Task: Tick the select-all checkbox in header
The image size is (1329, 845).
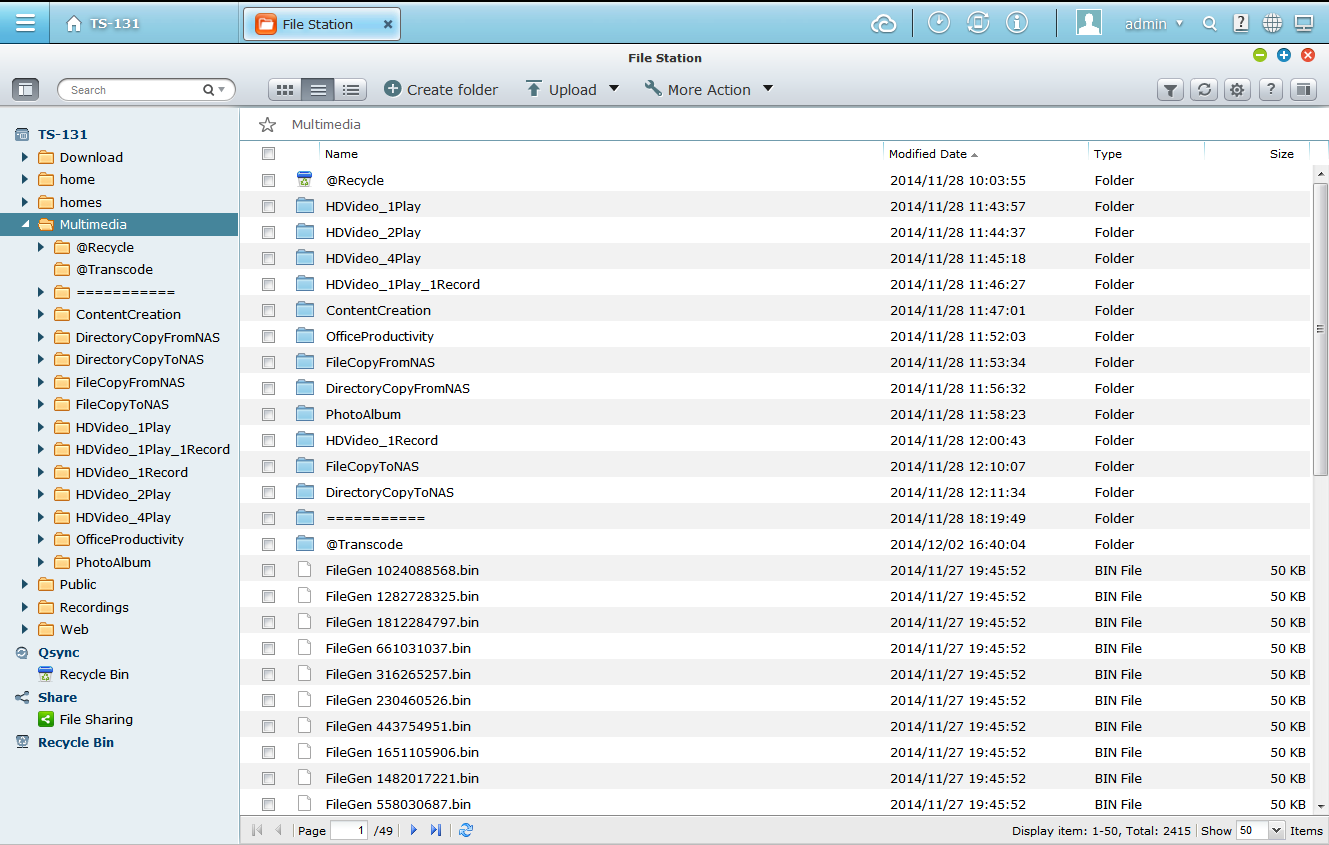Action: 268,154
